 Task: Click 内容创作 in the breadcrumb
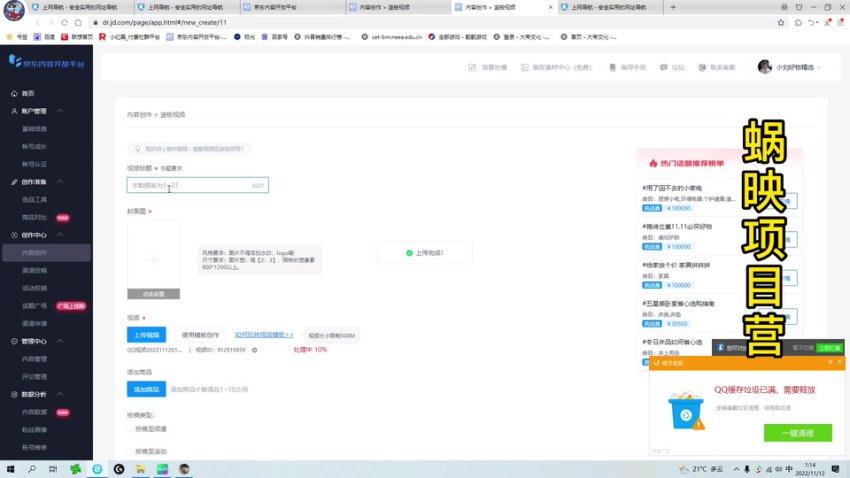coord(139,115)
